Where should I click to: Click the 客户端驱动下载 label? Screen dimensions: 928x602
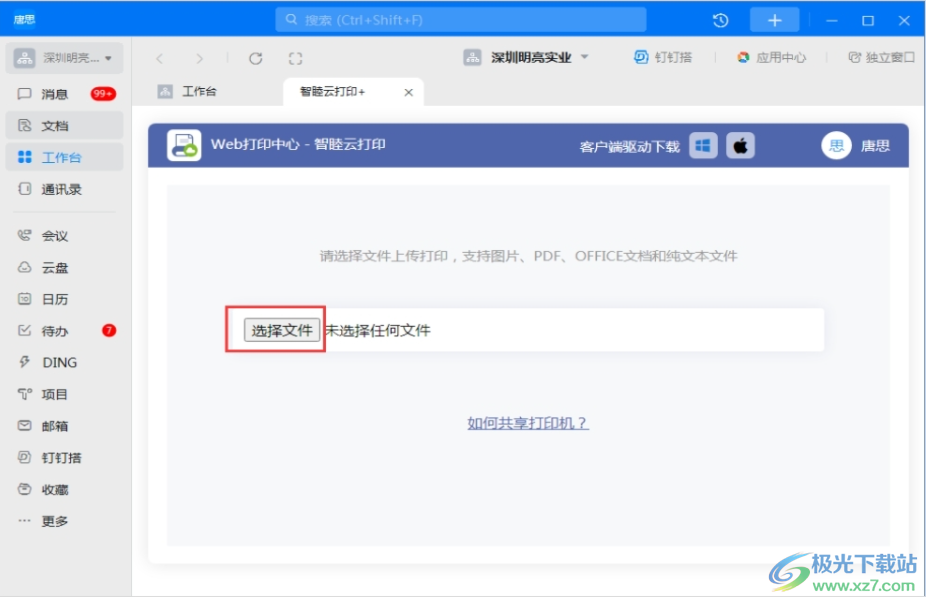pos(629,147)
